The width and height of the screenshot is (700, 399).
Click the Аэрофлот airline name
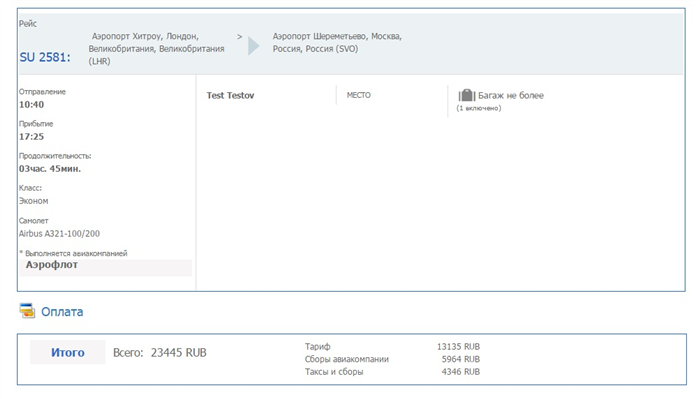click(x=52, y=265)
